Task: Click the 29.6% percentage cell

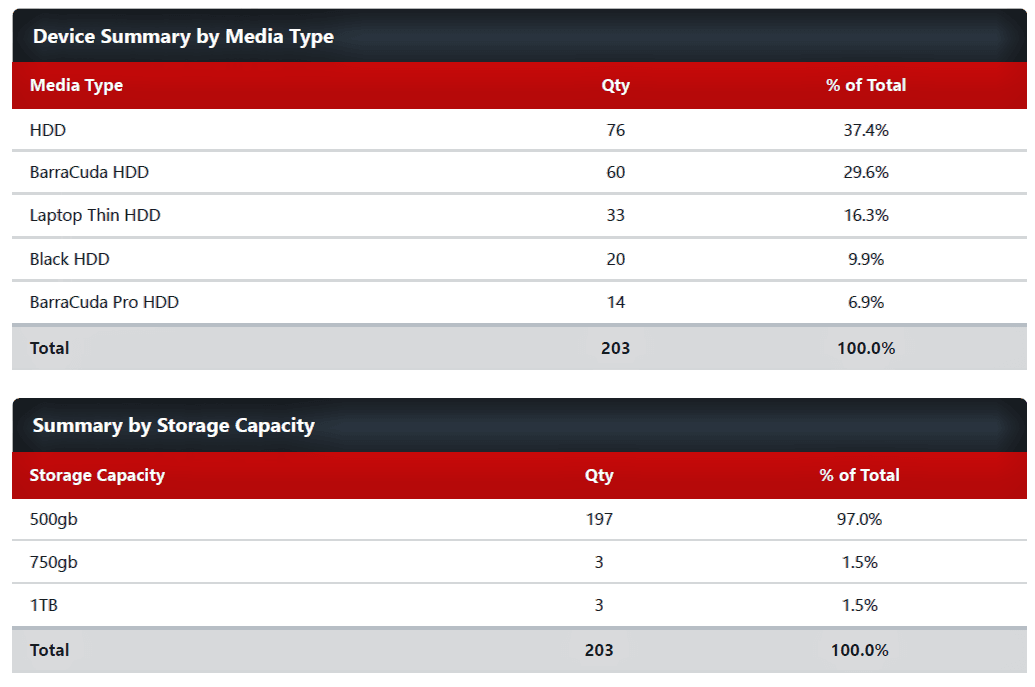Action: tap(865, 172)
